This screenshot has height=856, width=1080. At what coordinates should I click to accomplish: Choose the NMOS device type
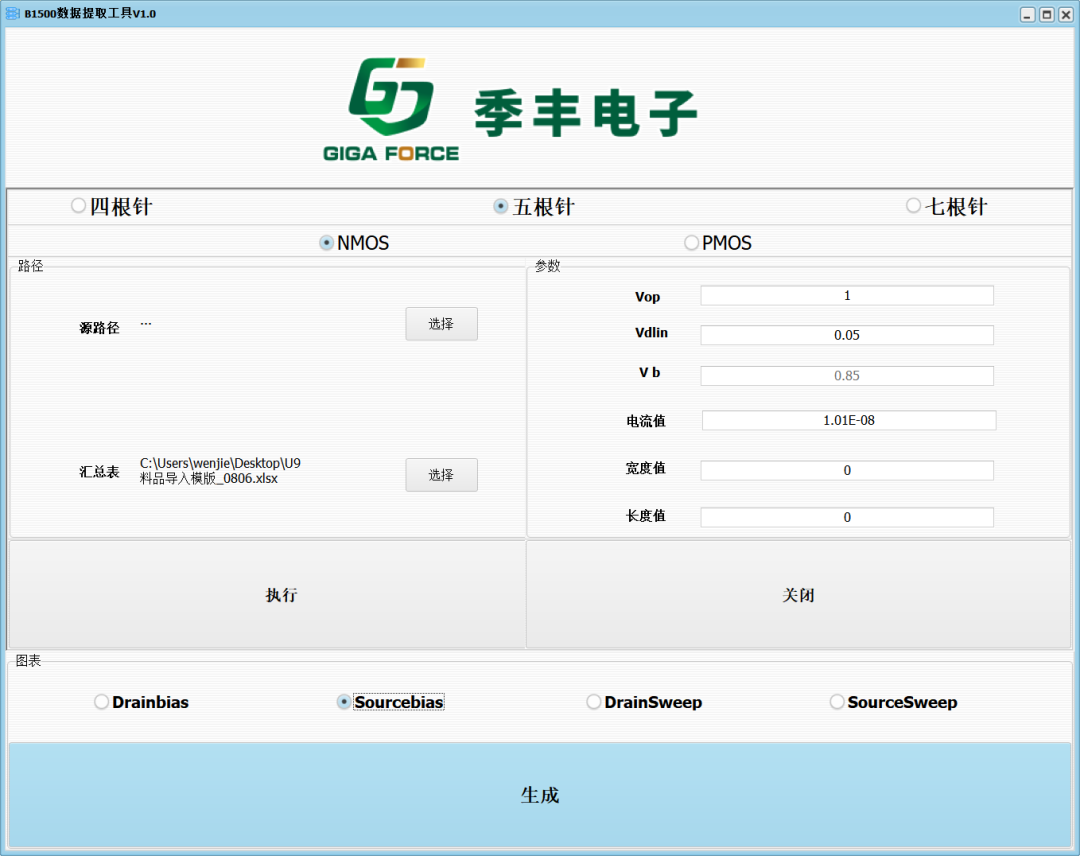[354, 242]
